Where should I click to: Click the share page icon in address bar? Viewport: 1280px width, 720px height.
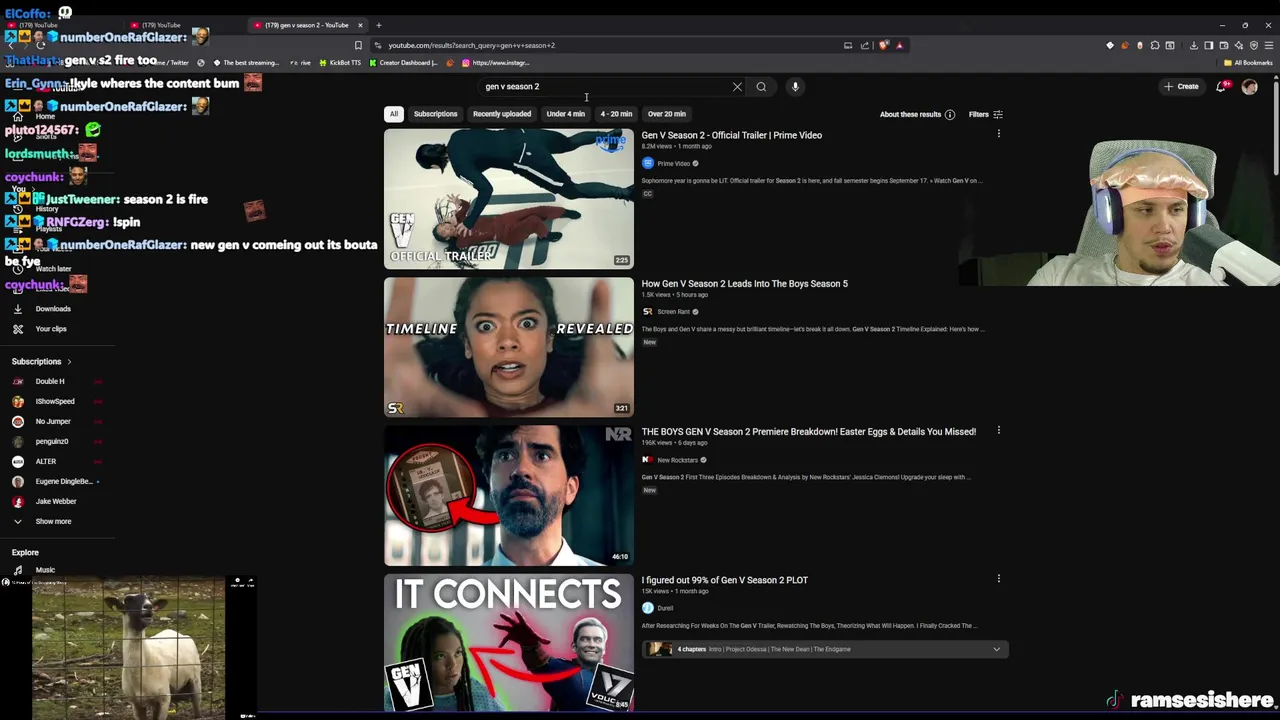point(865,45)
